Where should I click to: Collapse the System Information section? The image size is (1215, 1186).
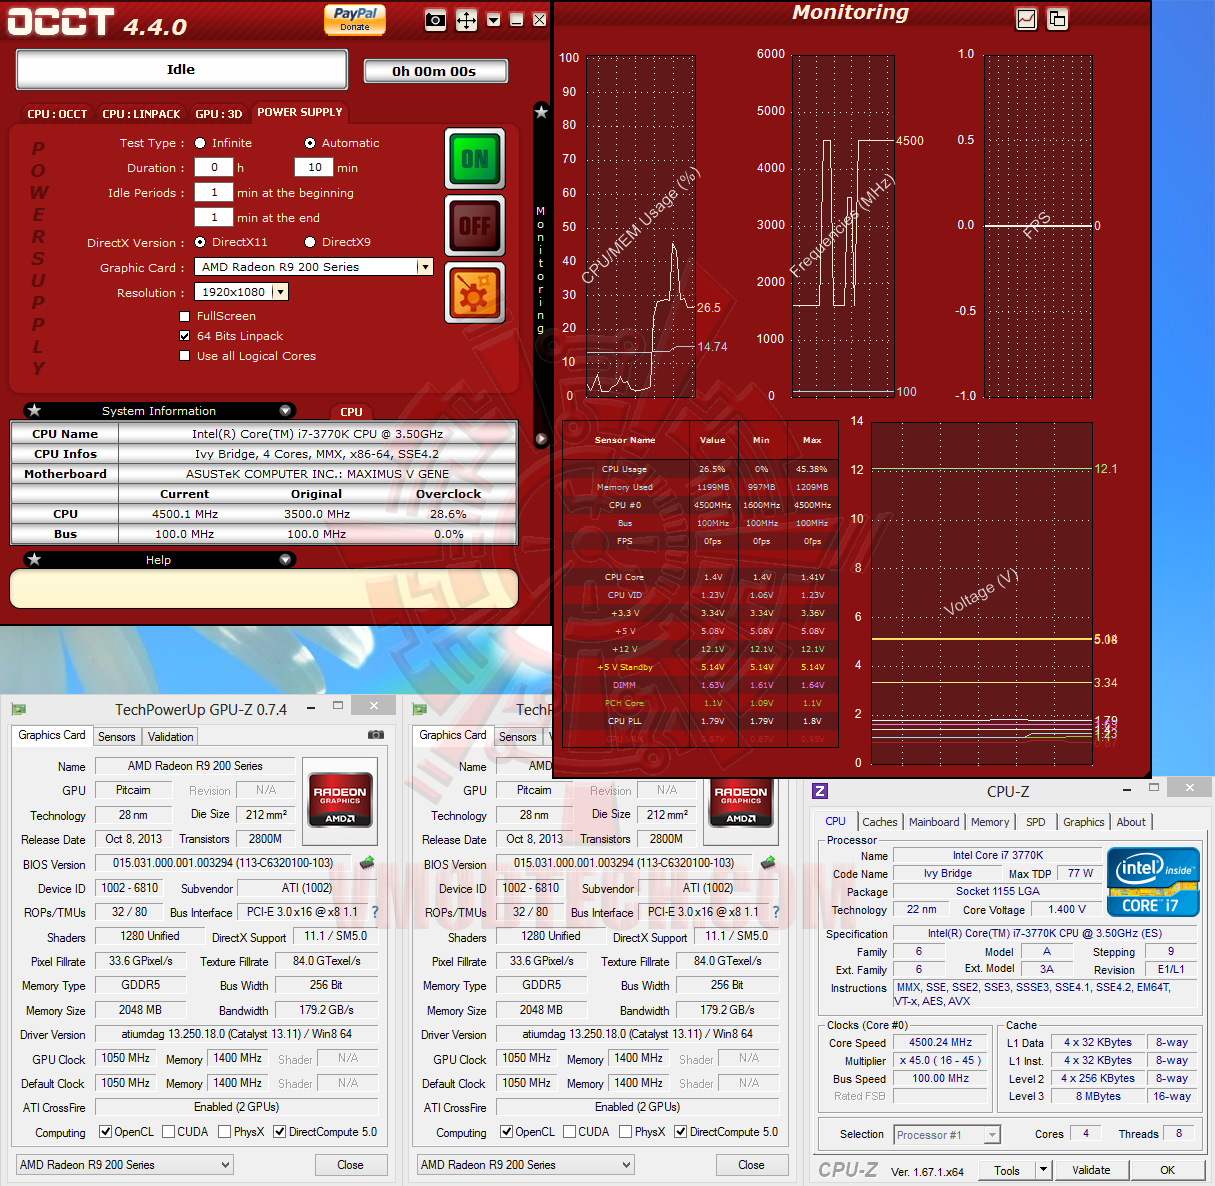coord(286,410)
